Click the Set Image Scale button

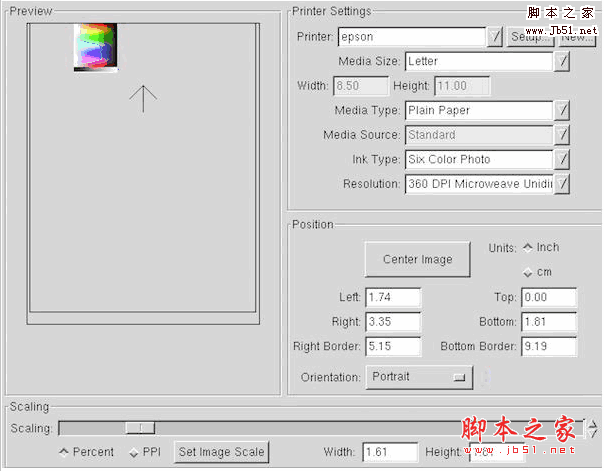tap(221, 452)
